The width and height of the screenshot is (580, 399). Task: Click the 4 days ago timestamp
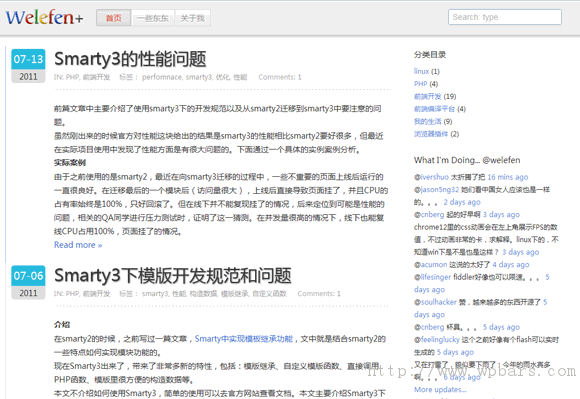click(x=510, y=264)
